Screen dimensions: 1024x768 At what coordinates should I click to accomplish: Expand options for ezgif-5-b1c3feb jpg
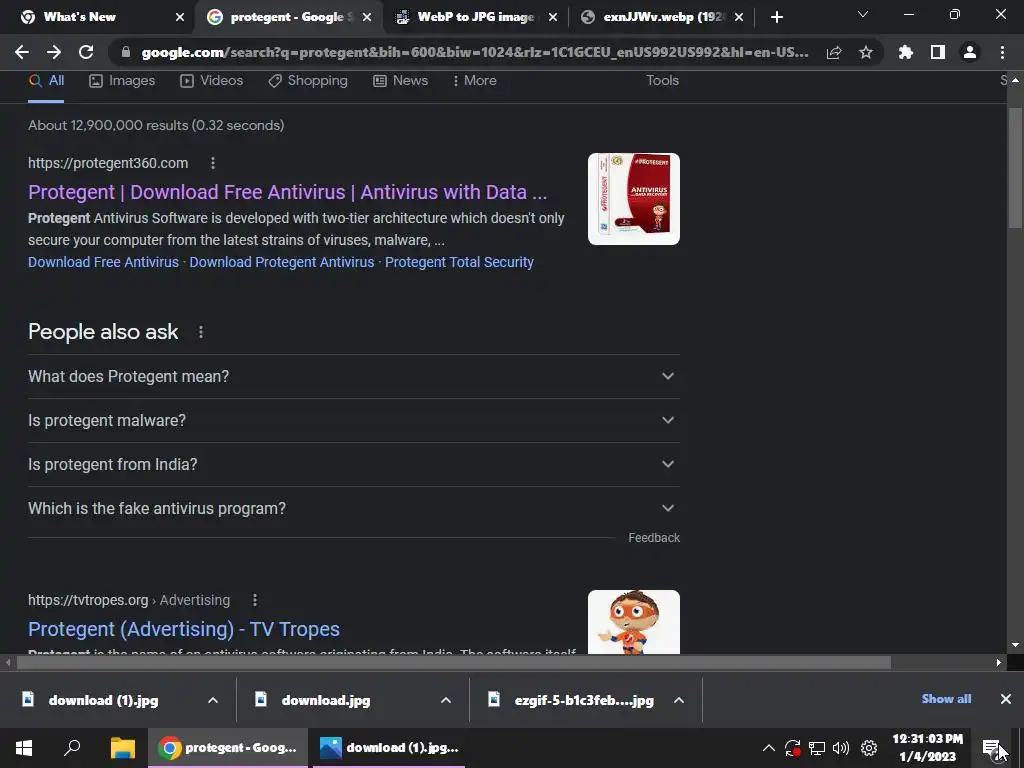[x=679, y=700]
